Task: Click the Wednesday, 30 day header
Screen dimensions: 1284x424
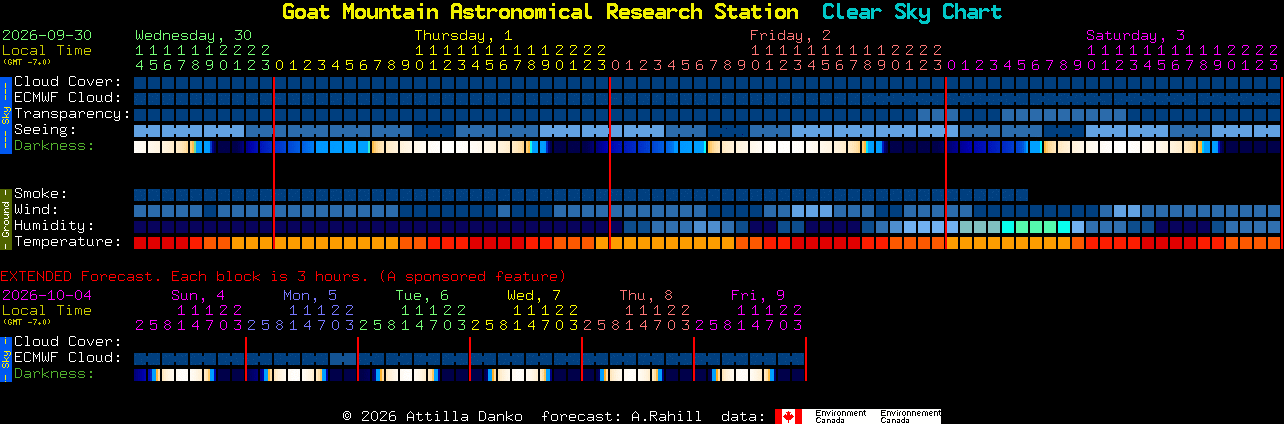Action: (193, 35)
